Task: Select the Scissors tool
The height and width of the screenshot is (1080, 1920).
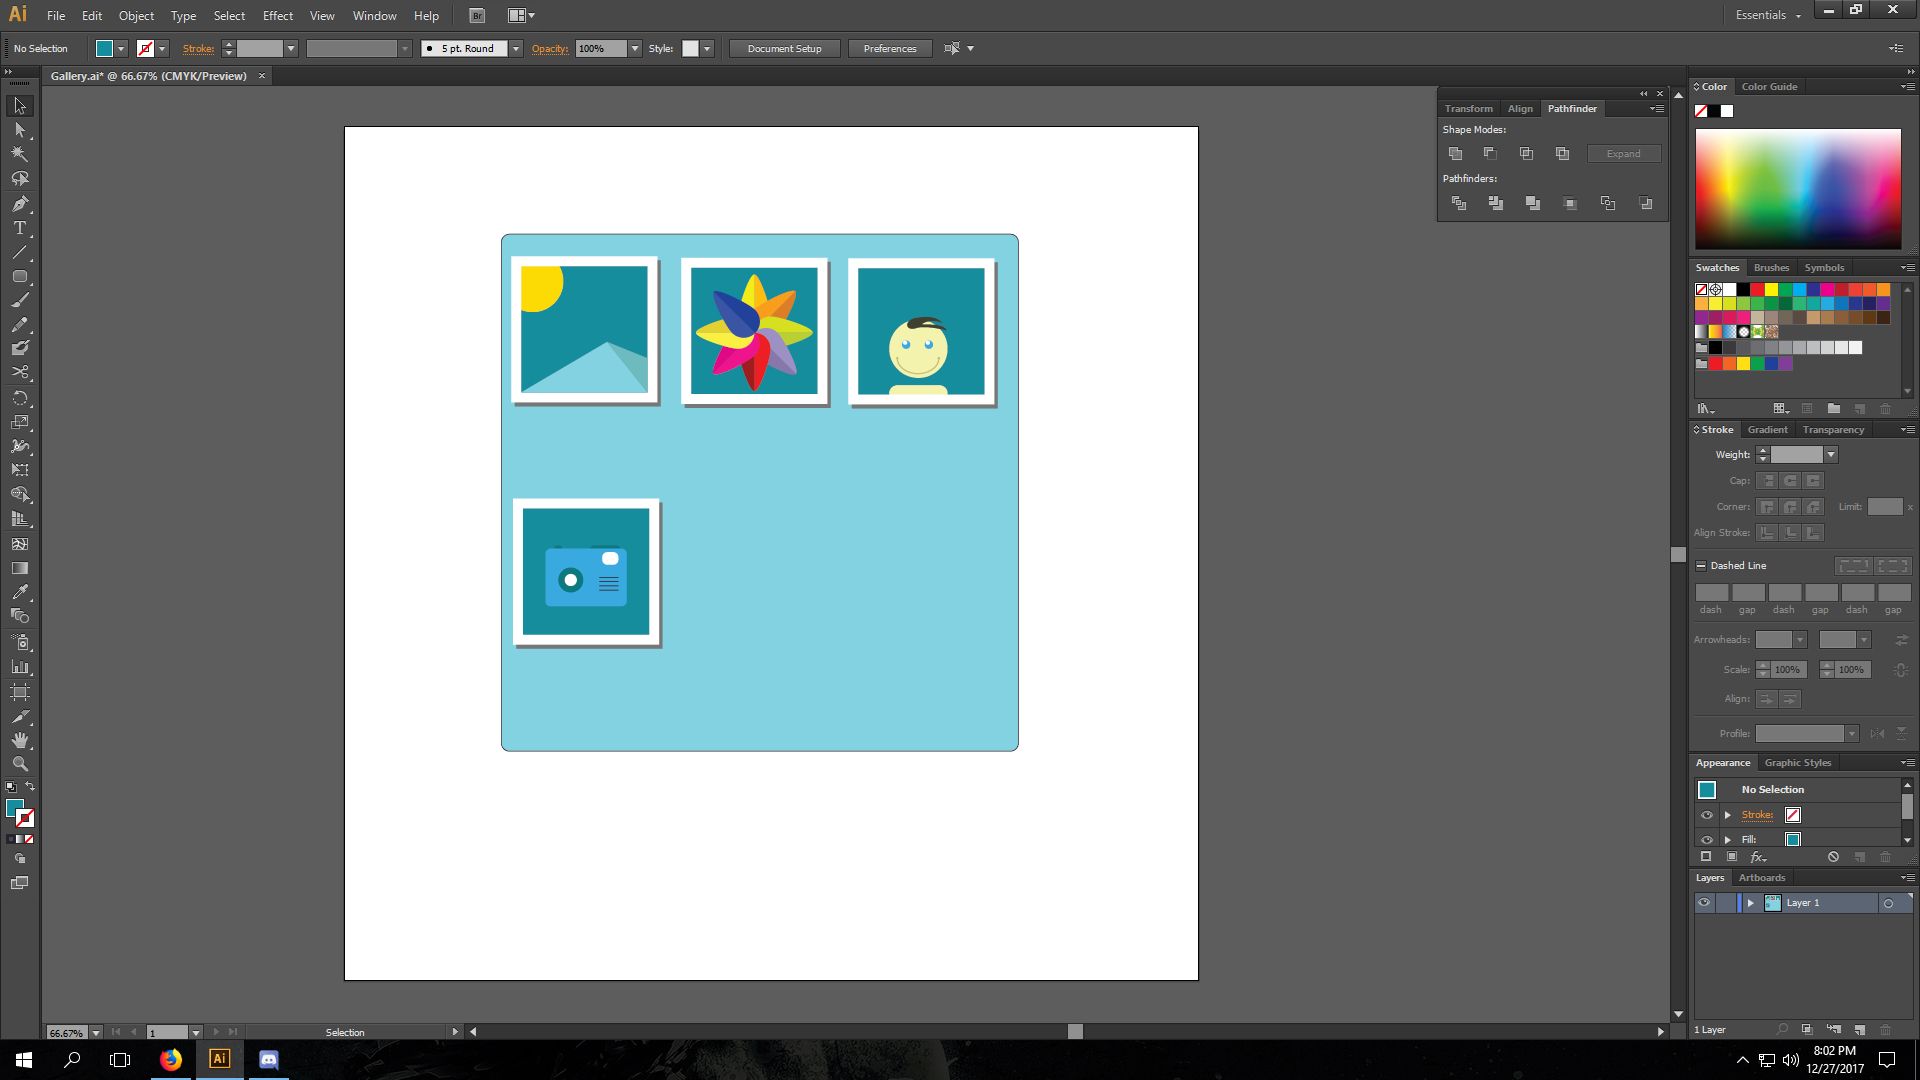Action: click(19, 372)
